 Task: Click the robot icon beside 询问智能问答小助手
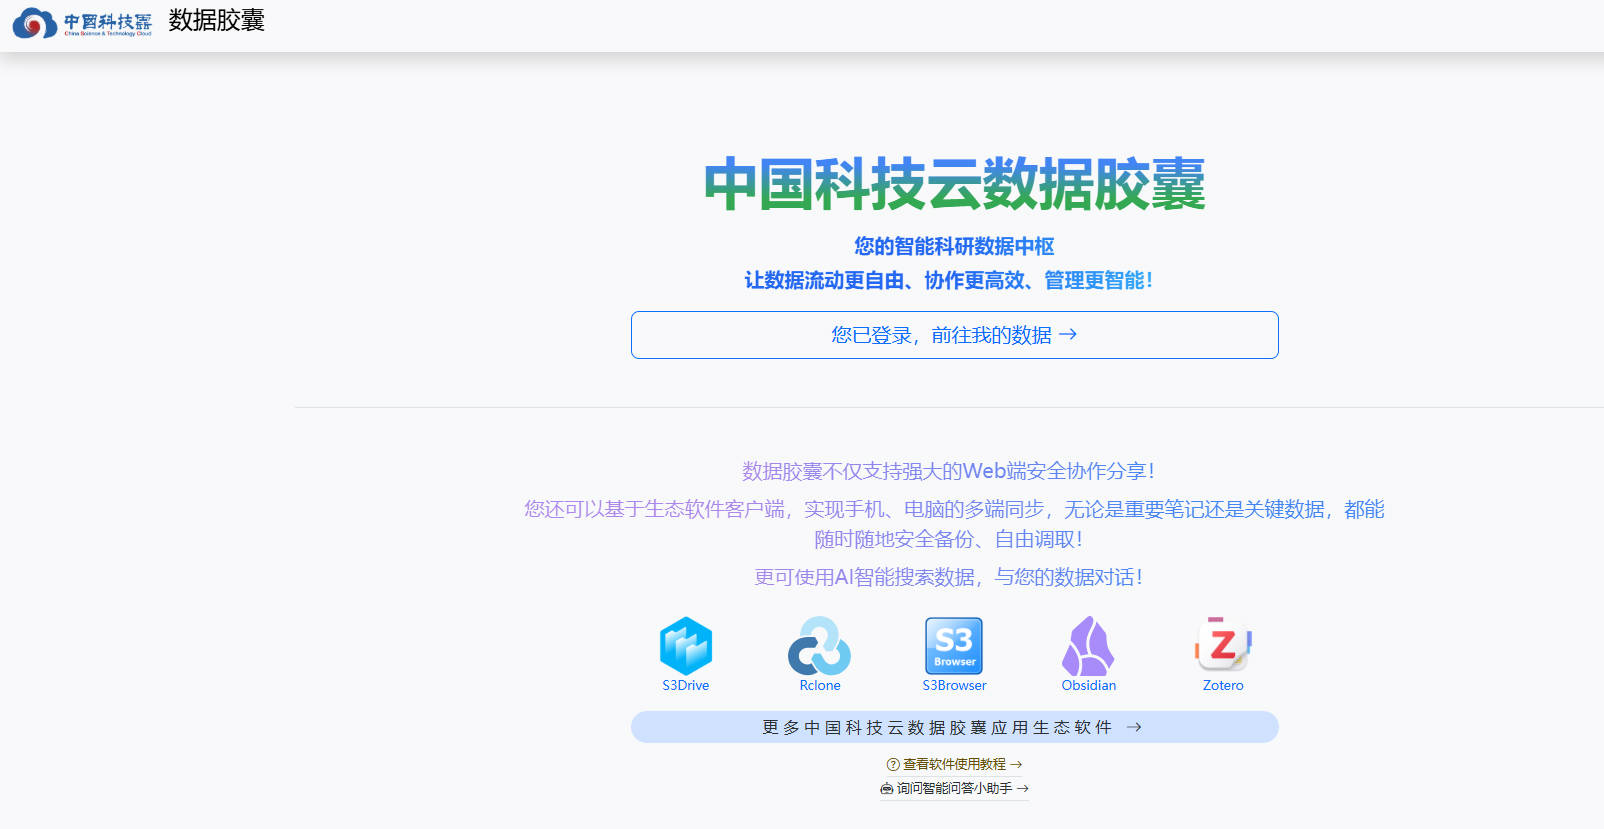tap(887, 789)
